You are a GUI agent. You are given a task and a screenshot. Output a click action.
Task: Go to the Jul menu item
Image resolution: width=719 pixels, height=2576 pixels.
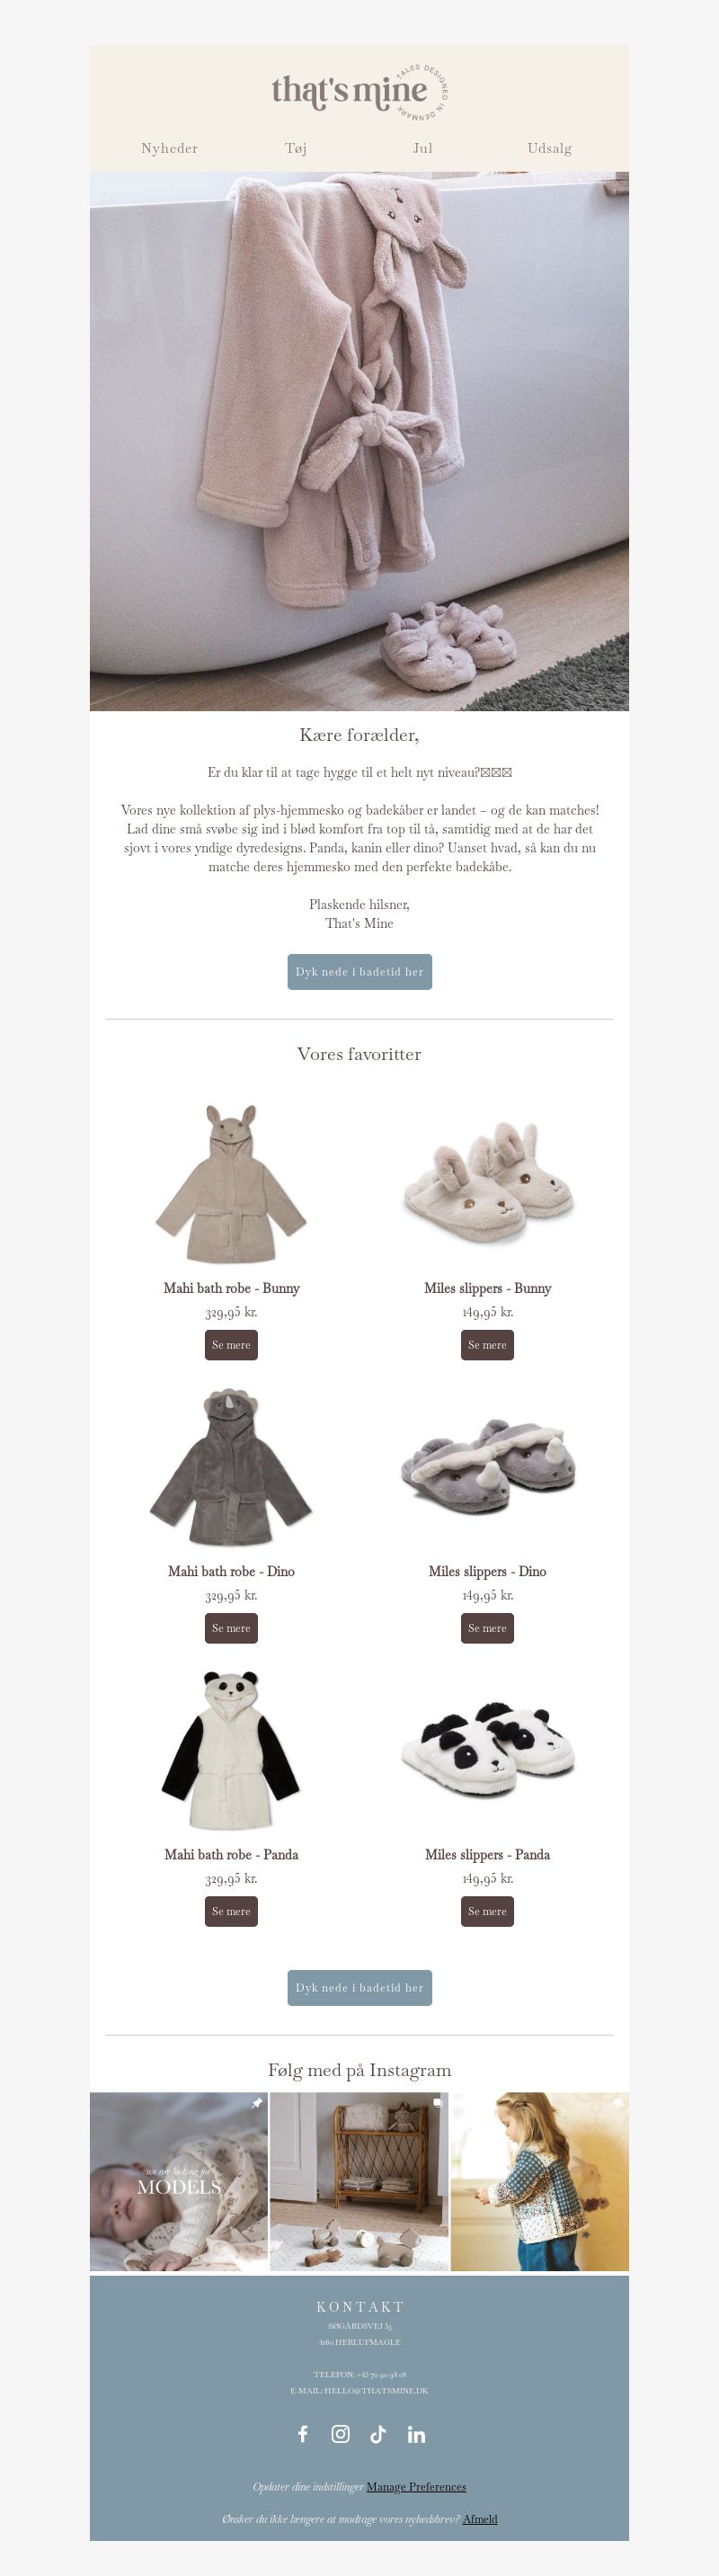[x=423, y=148]
